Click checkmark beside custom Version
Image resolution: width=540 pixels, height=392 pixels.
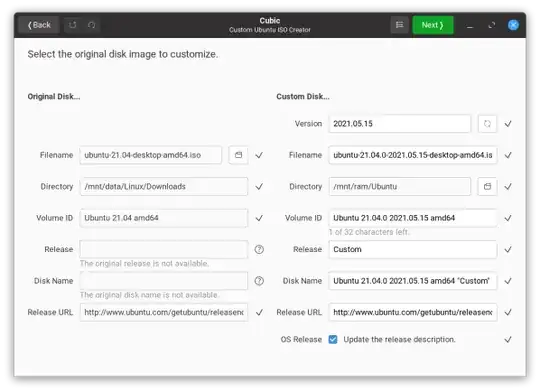tap(508, 124)
